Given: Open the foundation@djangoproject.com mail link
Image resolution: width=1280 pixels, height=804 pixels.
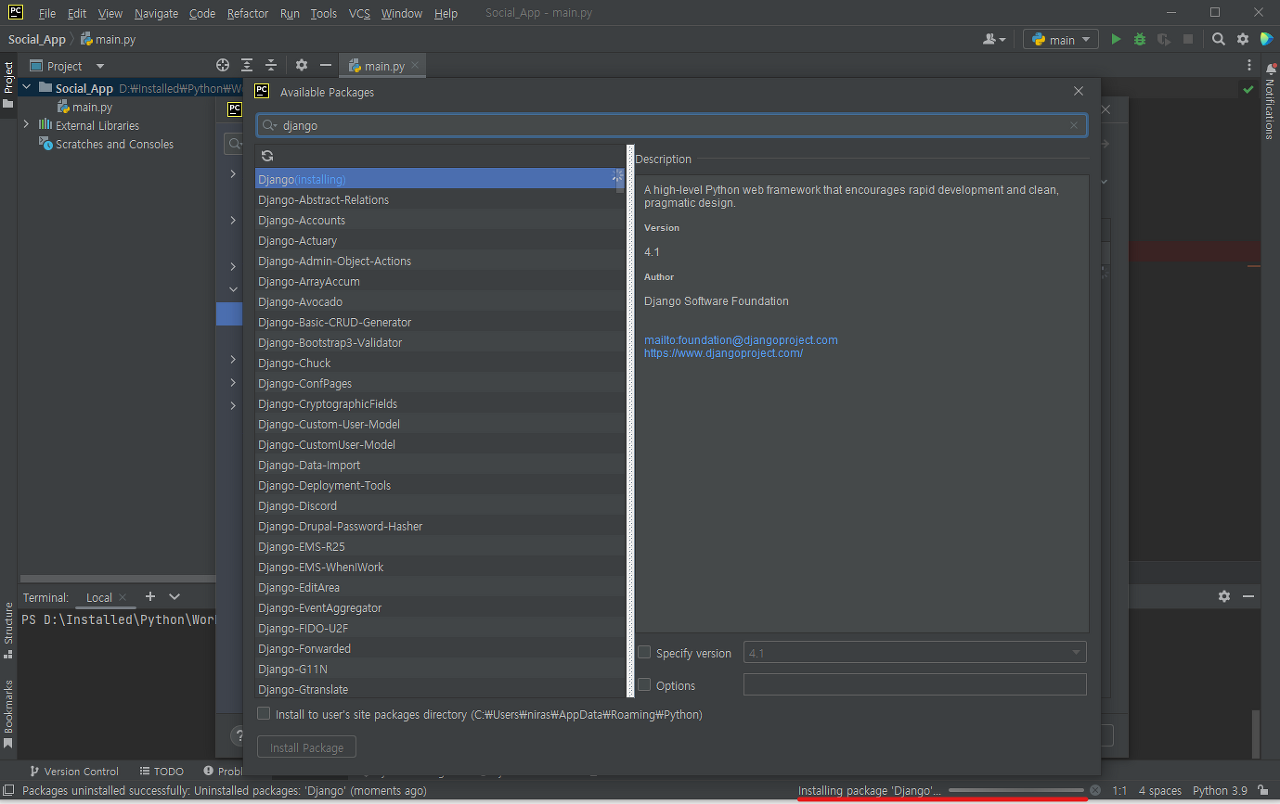Looking at the screenshot, I should tap(741, 340).
